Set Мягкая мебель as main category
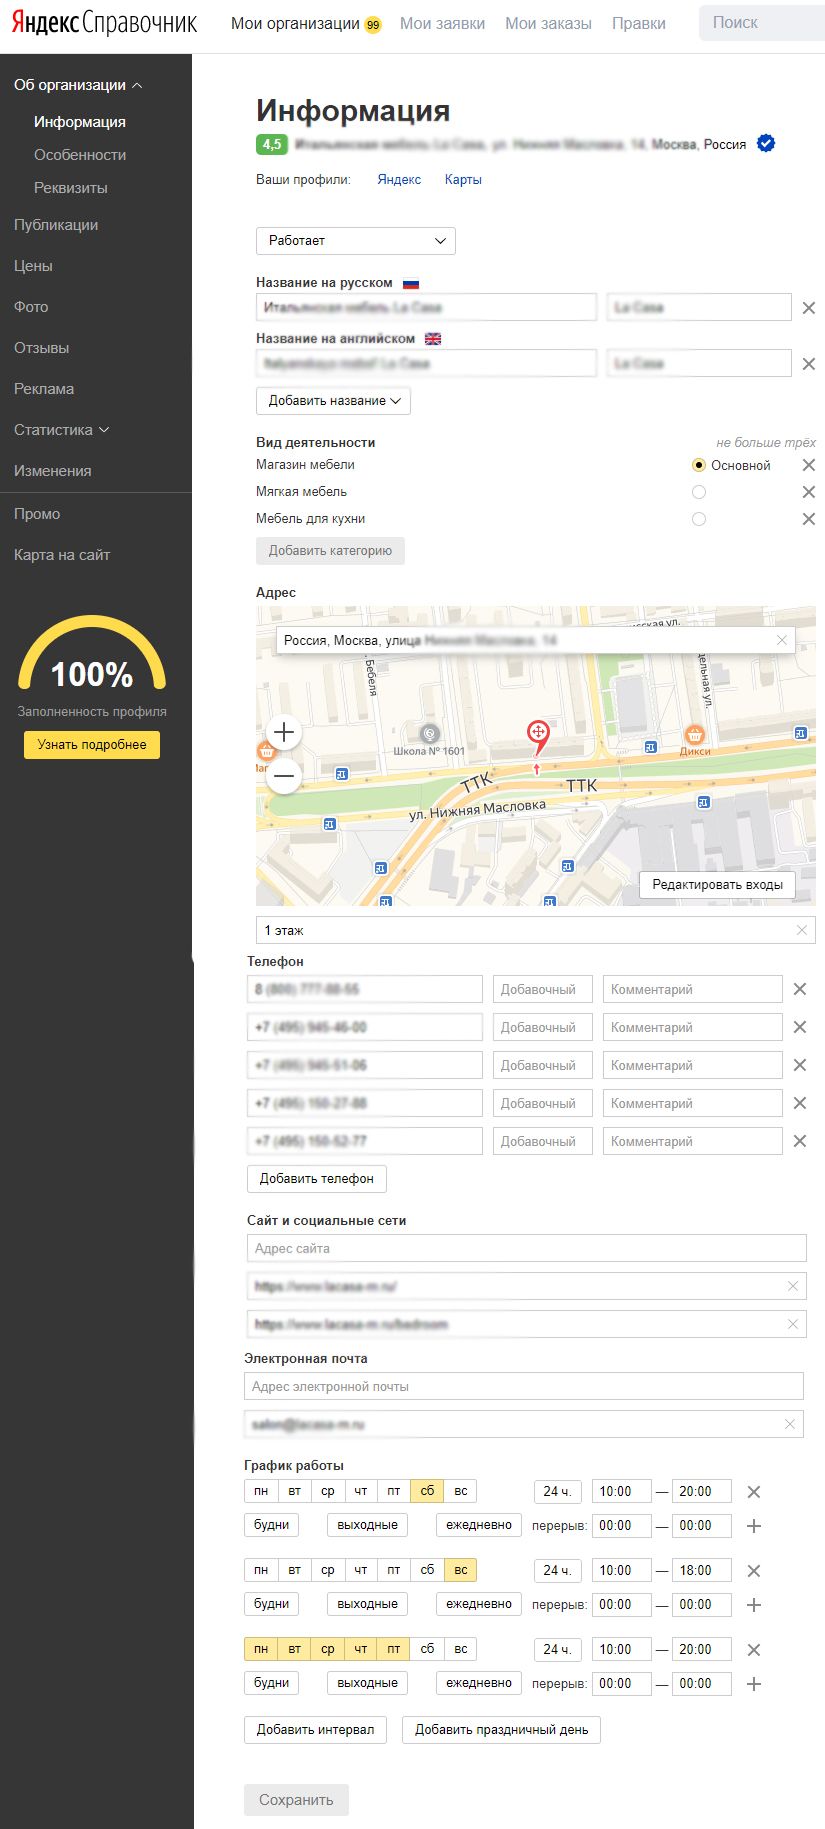 [x=699, y=492]
